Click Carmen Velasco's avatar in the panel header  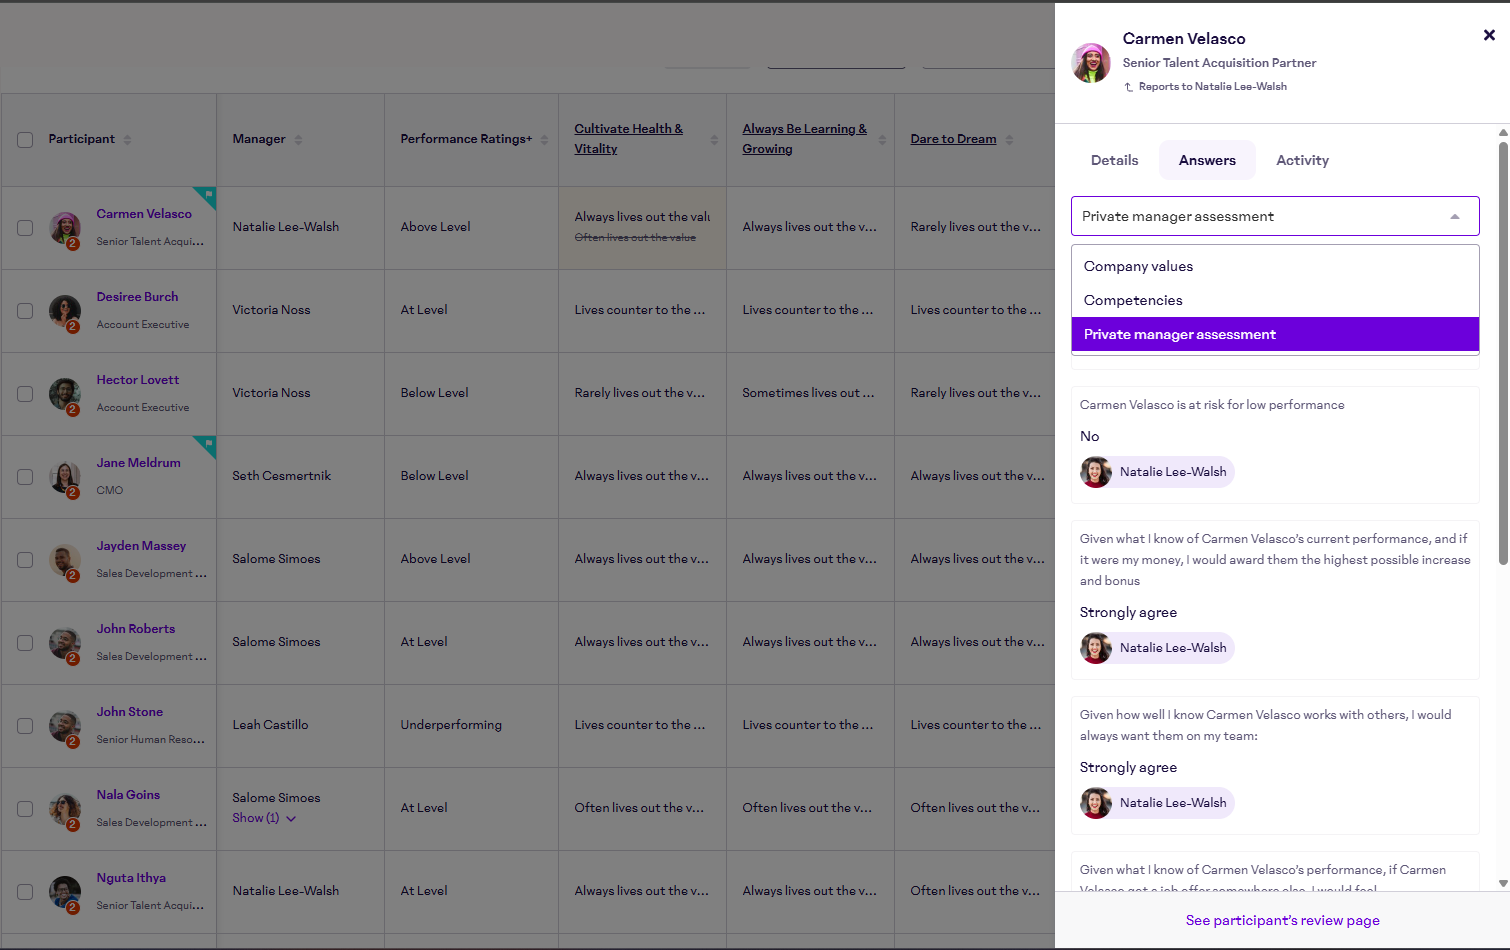coord(1091,63)
